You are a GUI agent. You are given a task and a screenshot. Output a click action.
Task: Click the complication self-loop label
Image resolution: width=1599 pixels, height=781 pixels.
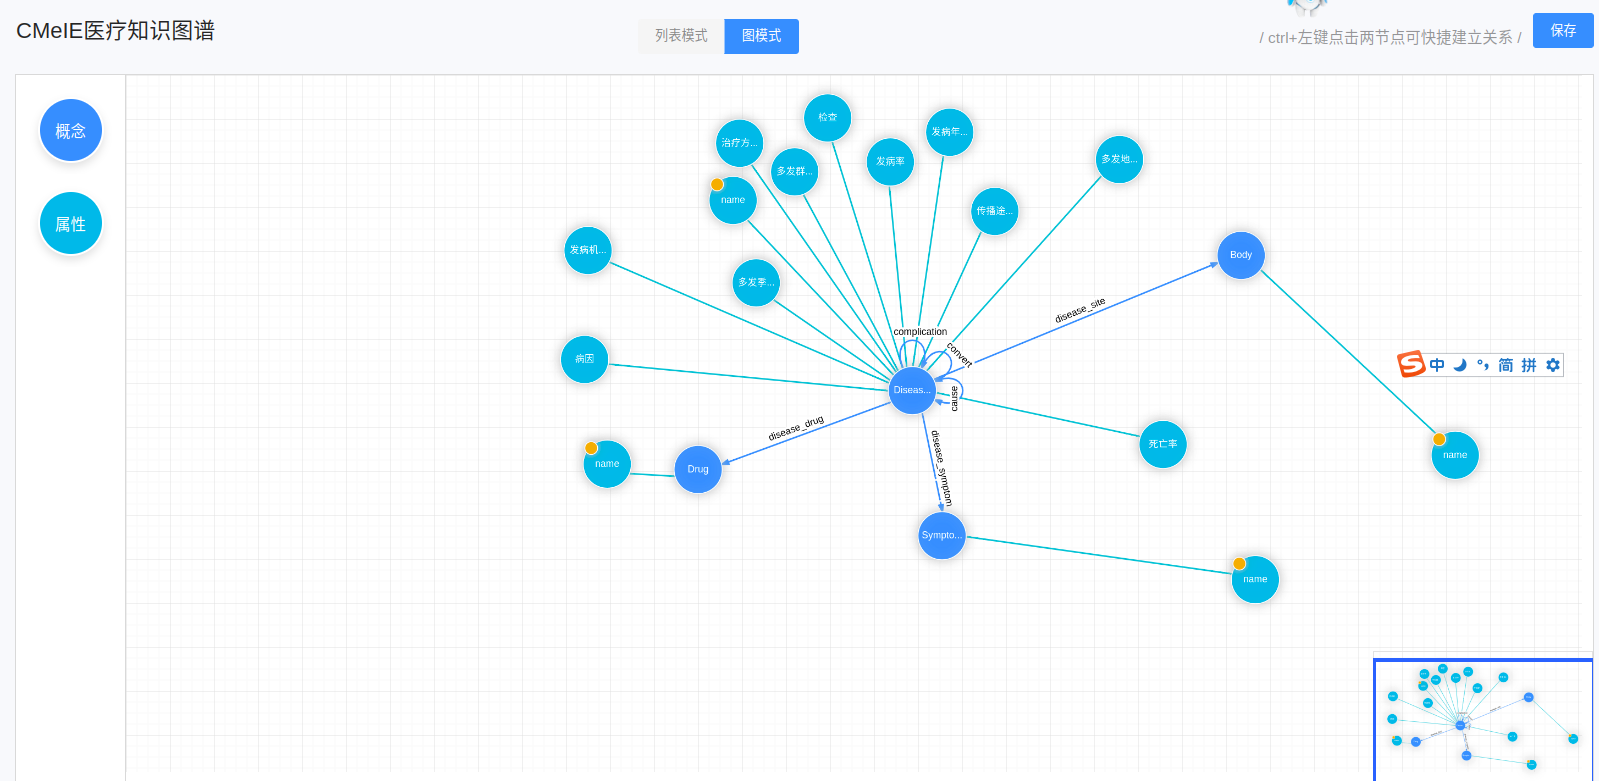tap(920, 332)
